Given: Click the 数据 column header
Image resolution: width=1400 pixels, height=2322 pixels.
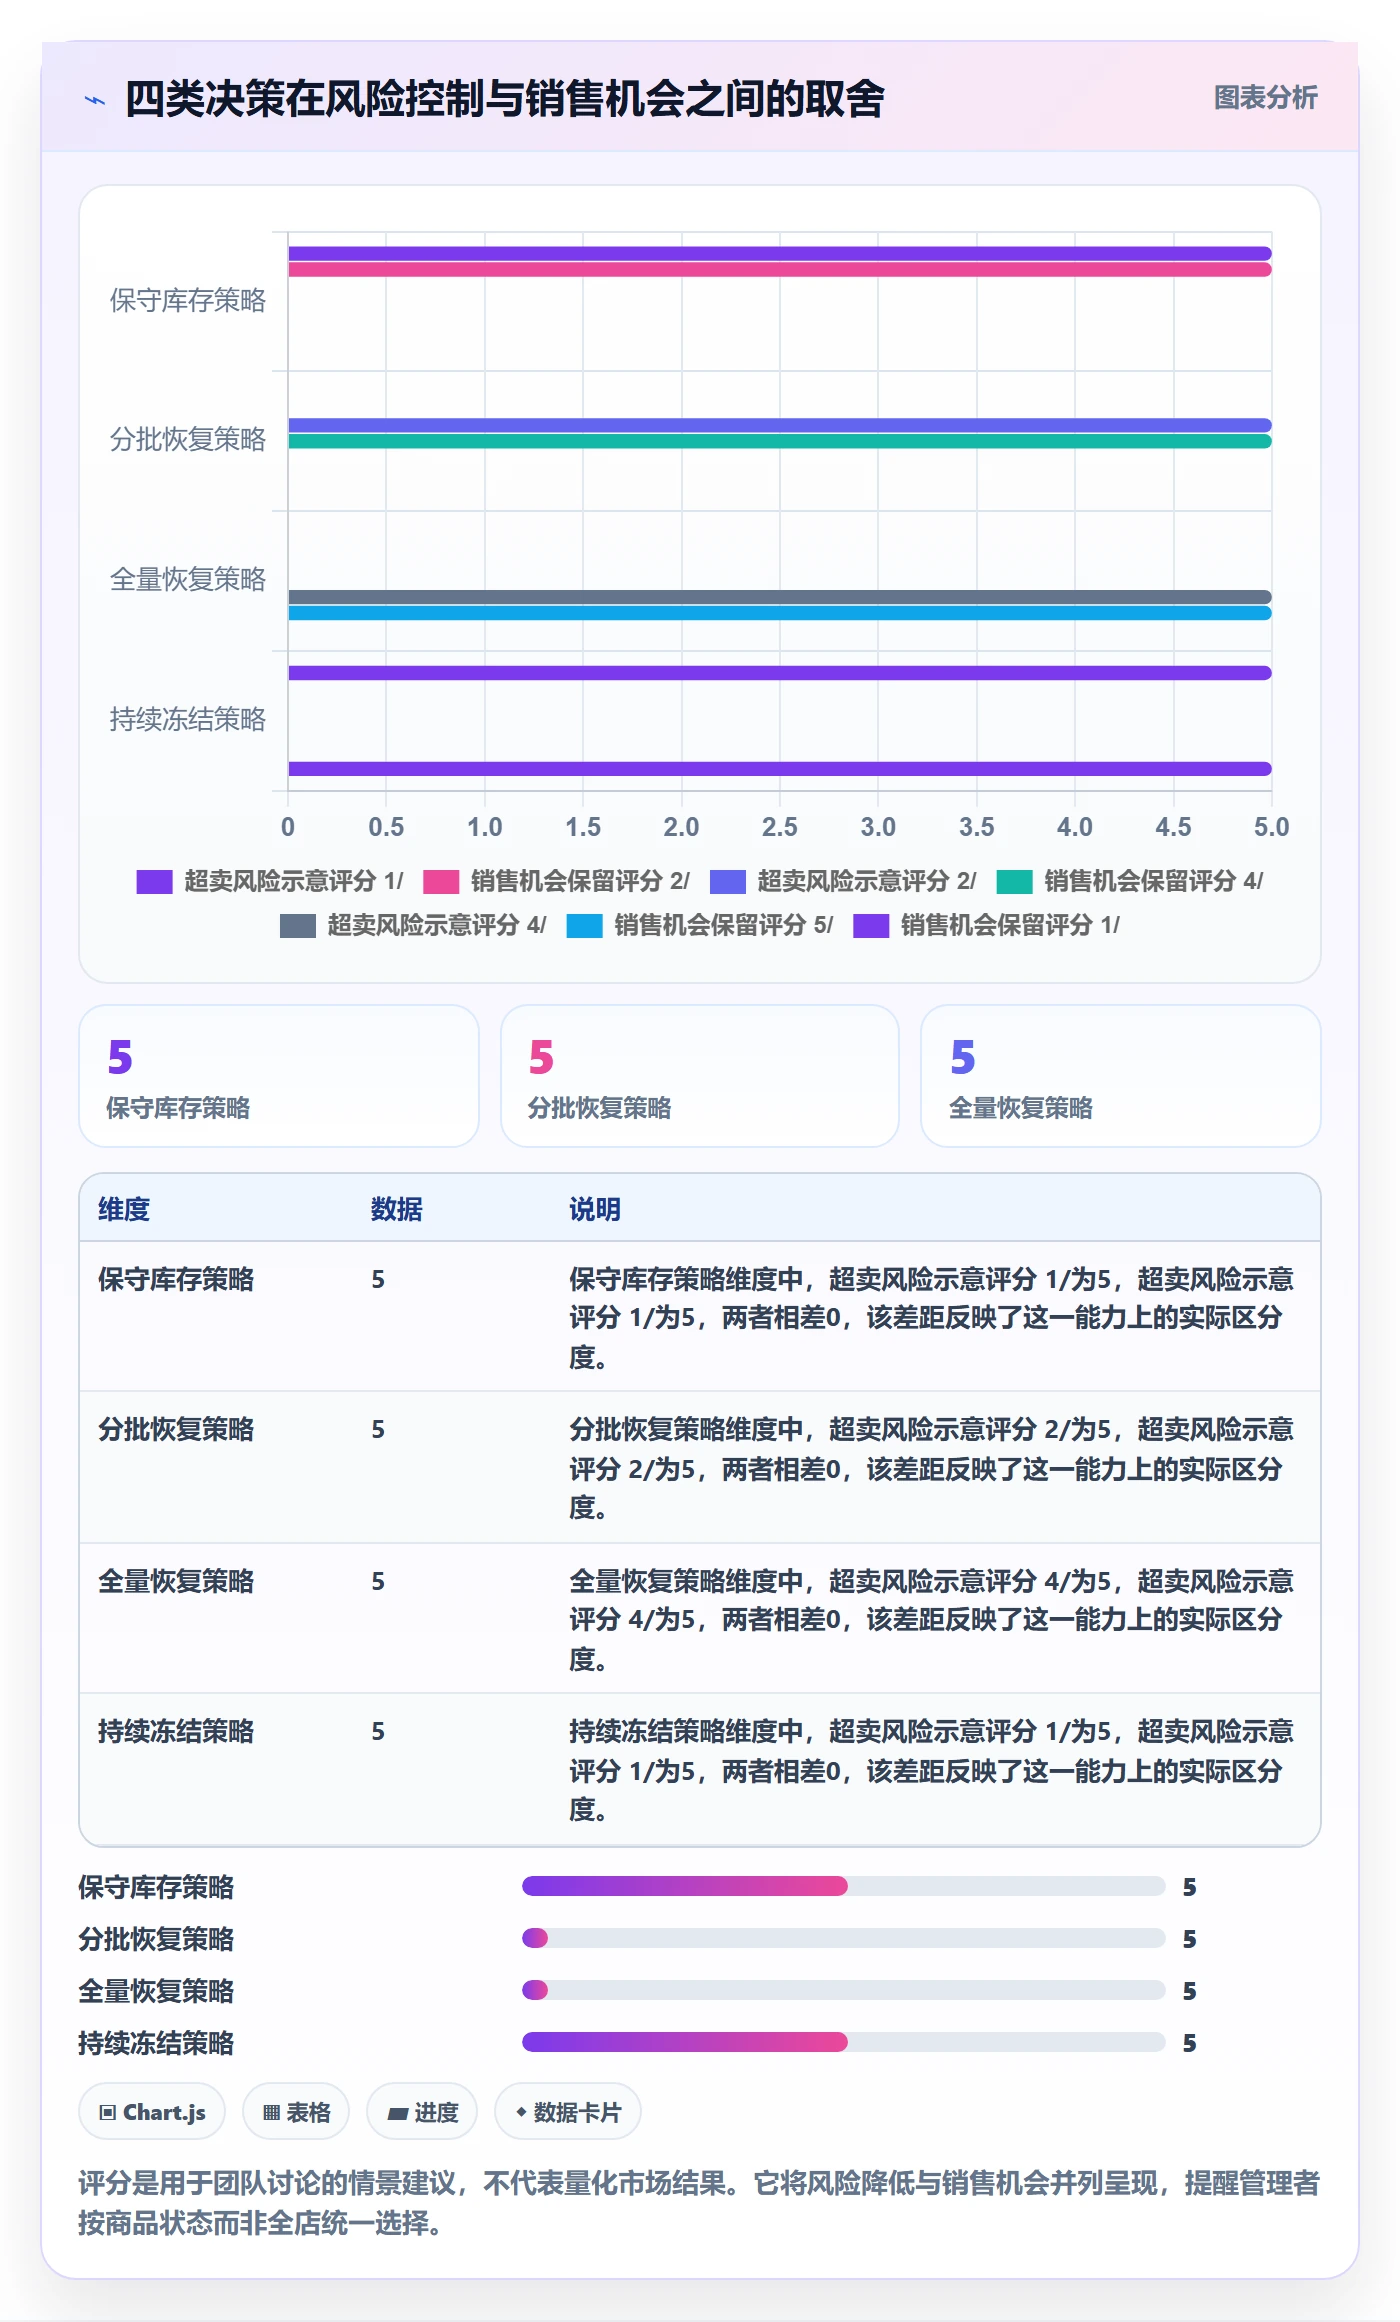Looking at the screenshot, I should pyautogui.click(x=397, y=1209).
